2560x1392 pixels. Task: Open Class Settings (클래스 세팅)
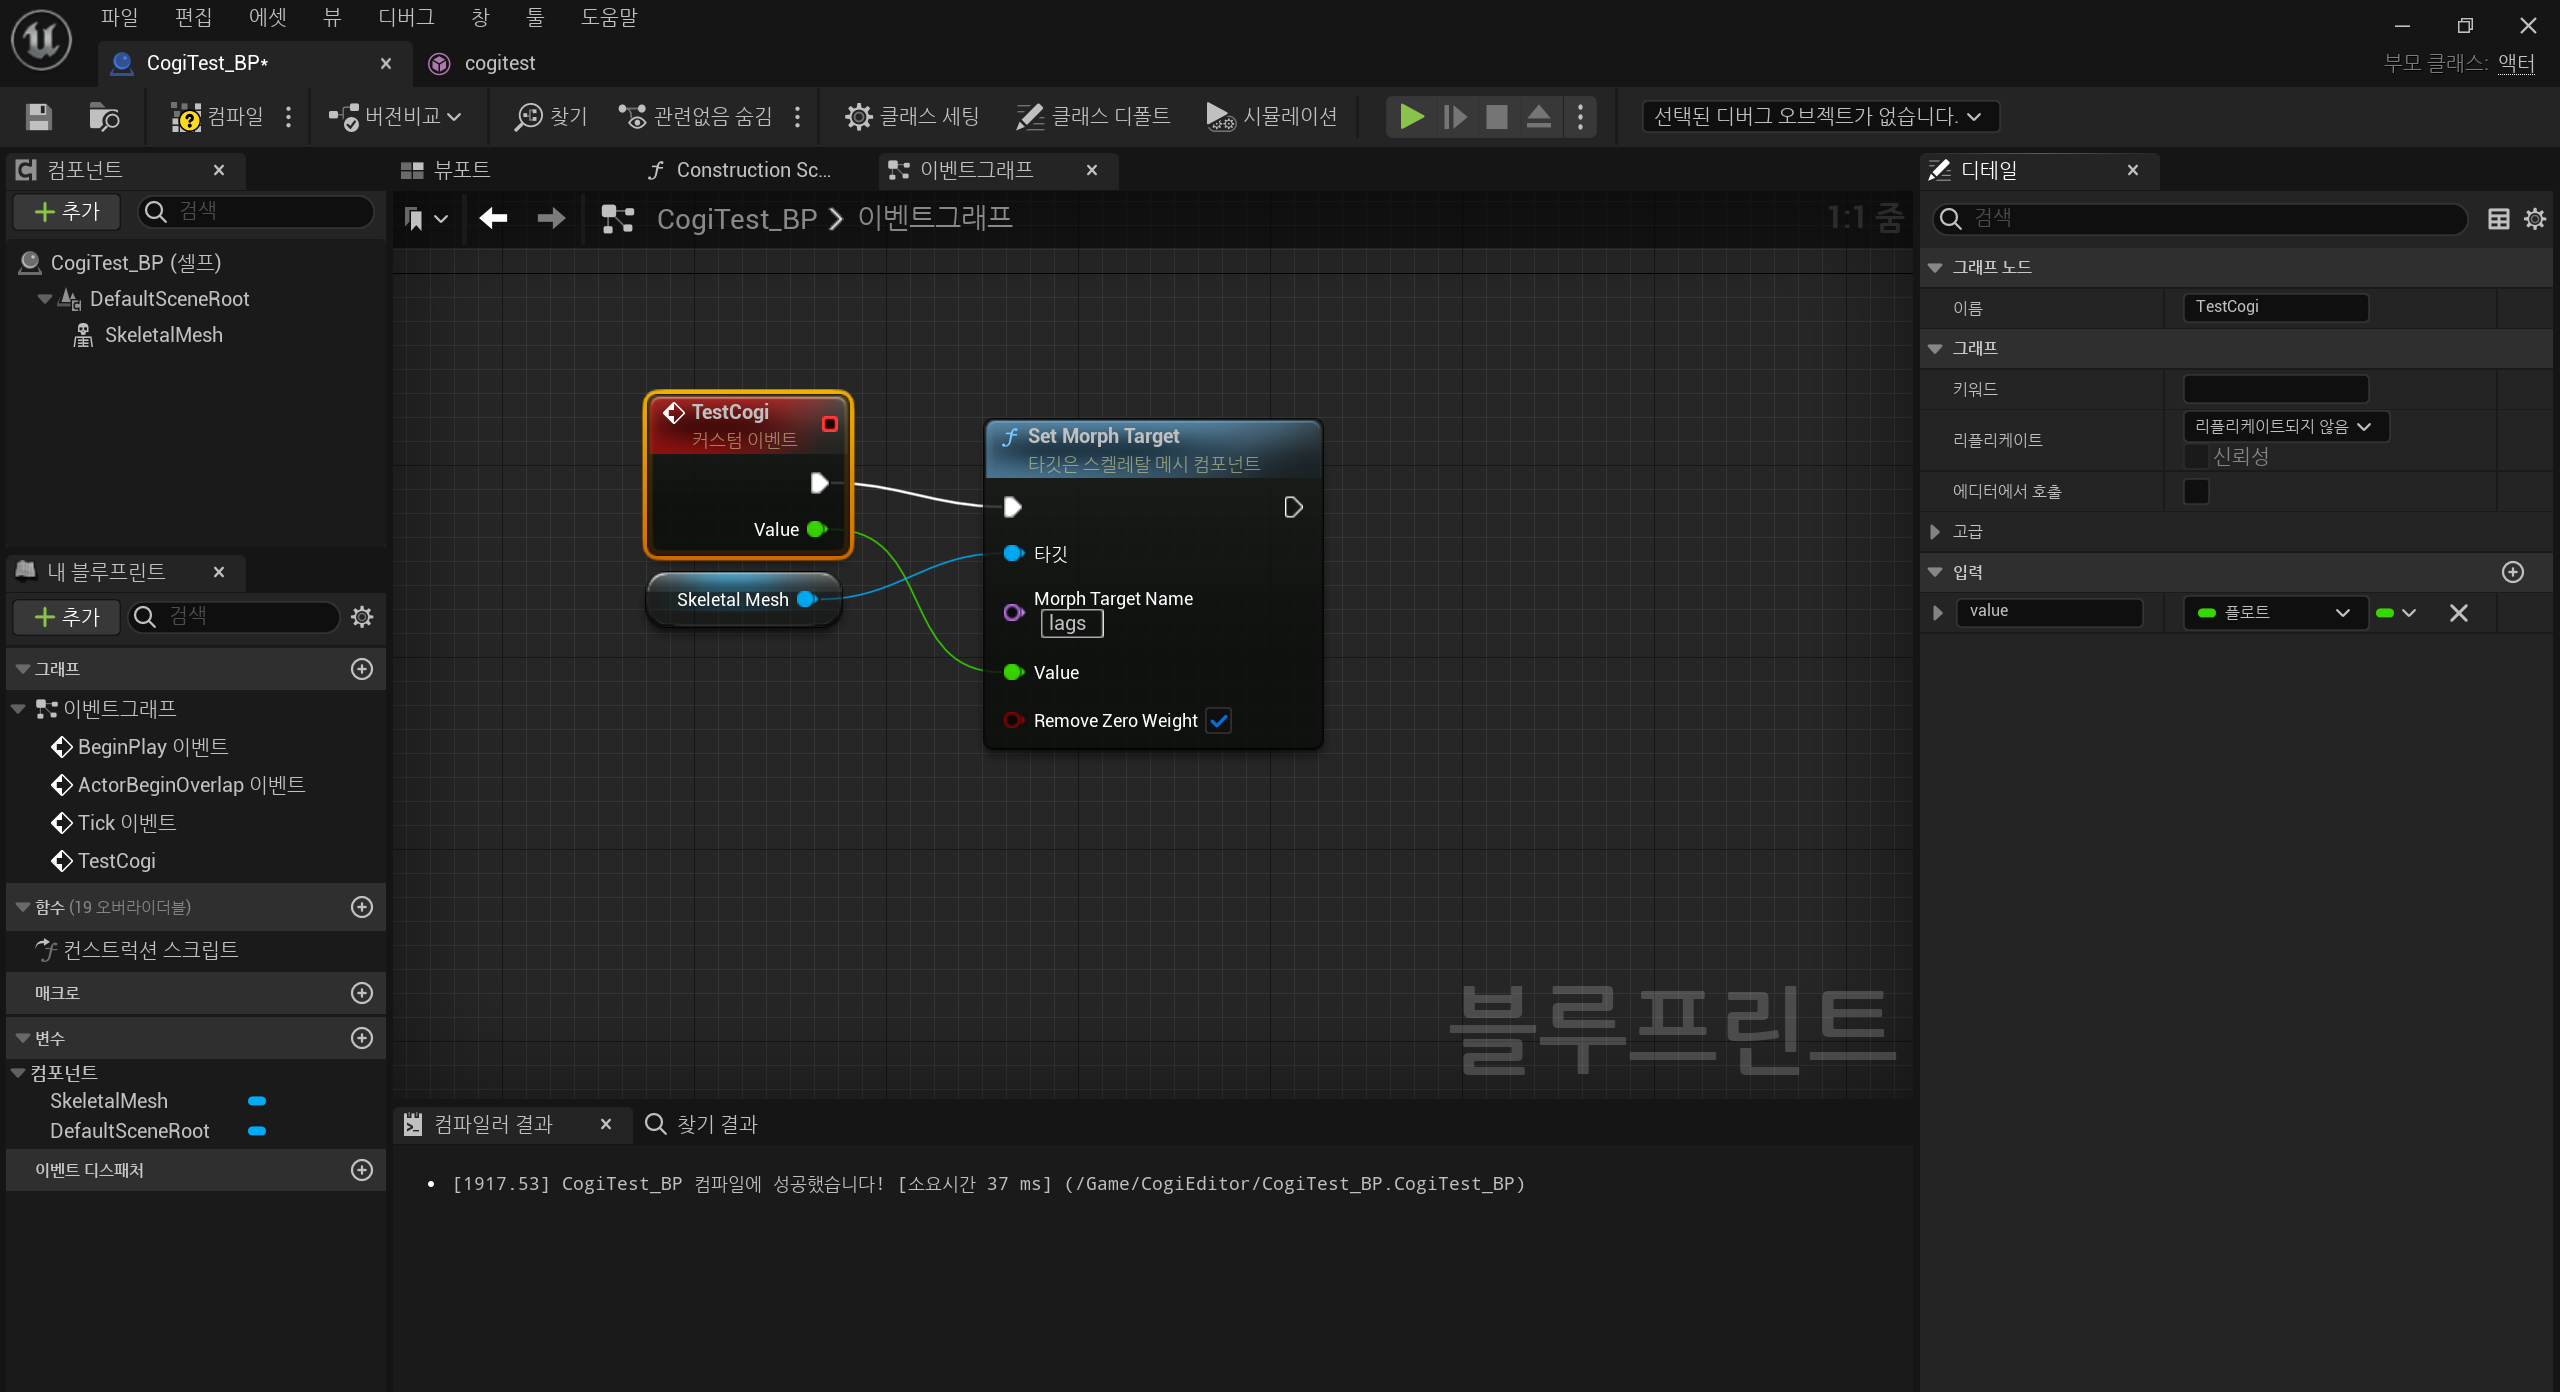click(x=912, y=117)
